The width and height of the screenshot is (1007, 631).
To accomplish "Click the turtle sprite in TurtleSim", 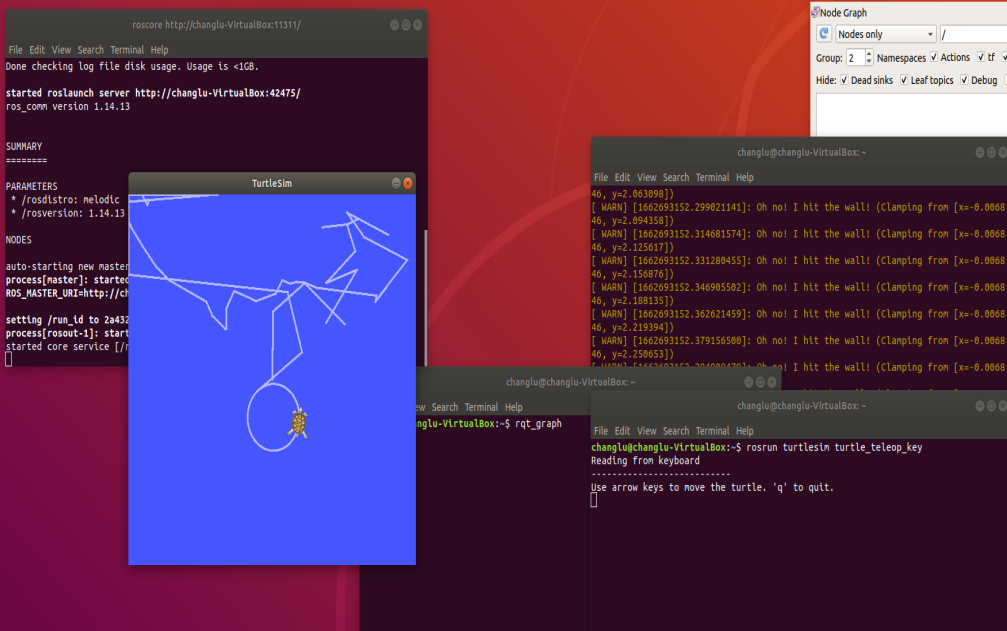I will [x=299, y=423].
